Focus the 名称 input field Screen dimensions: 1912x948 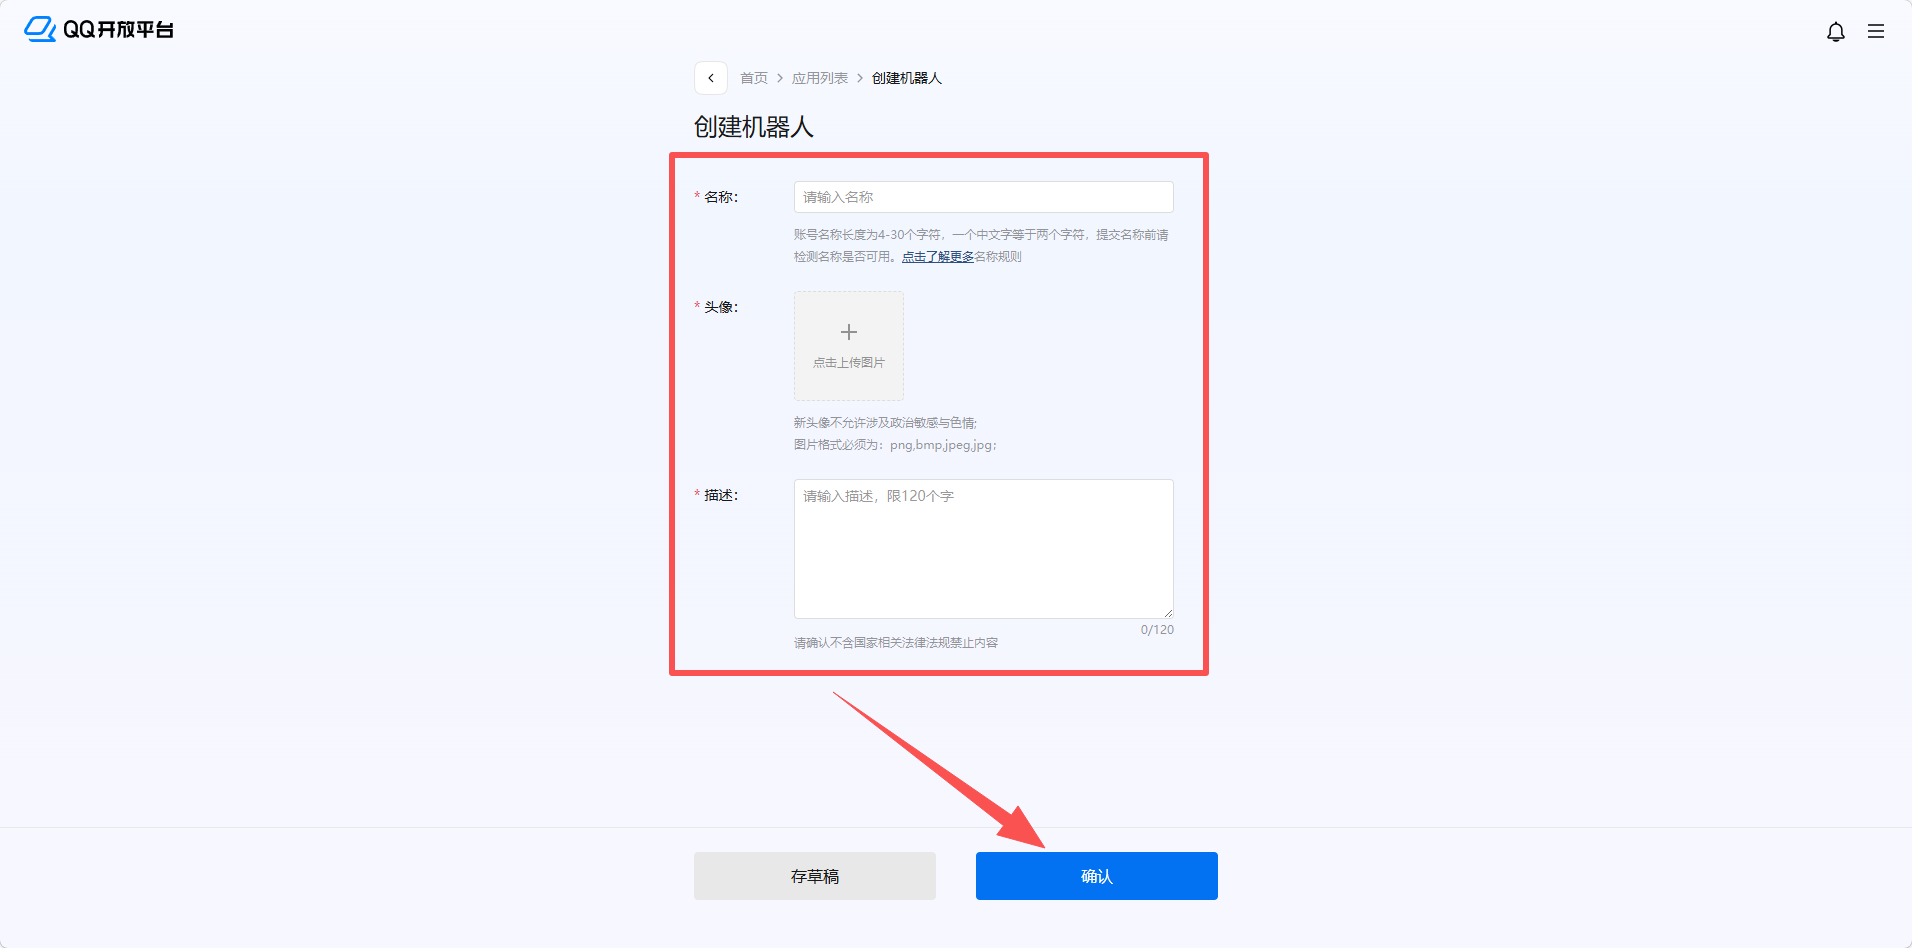coord(983,197)
